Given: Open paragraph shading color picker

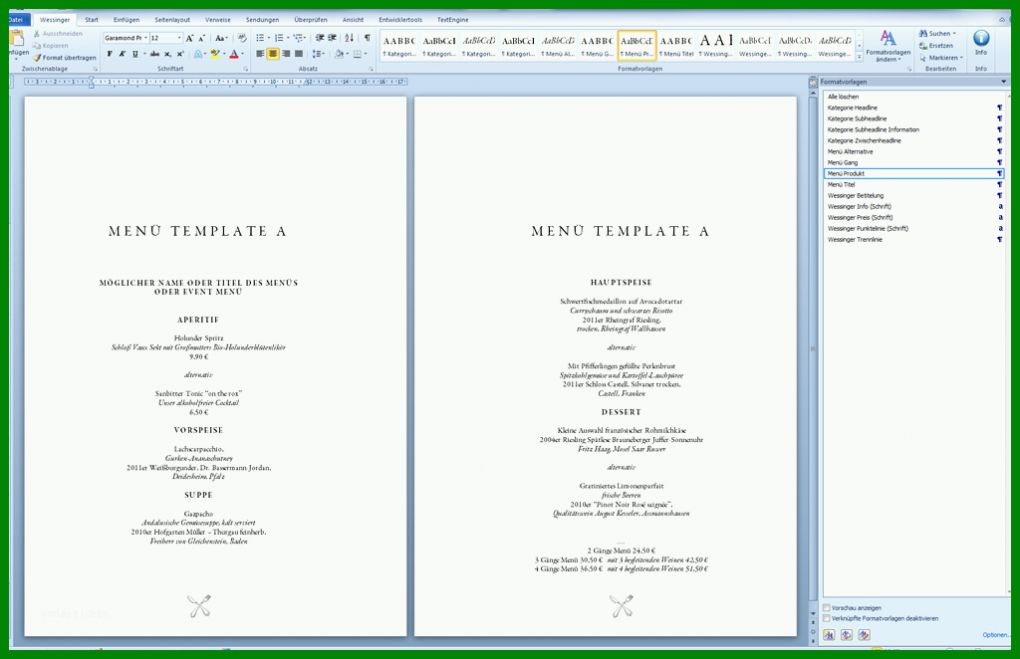Looking at the screenshot, I should (x=348, y=54).
